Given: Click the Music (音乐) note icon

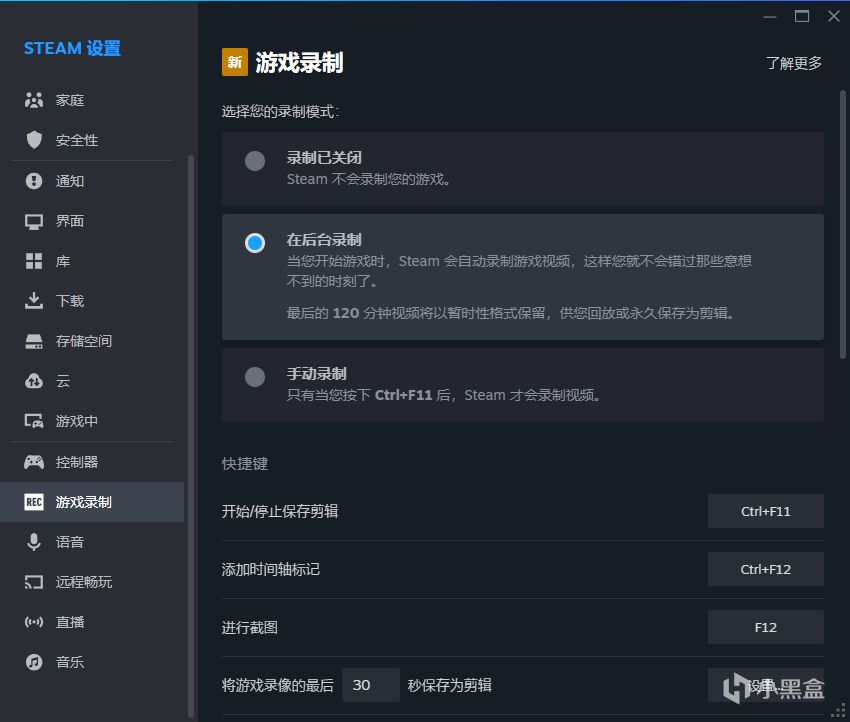Looking at the screenshot, I should coord(34,662).
